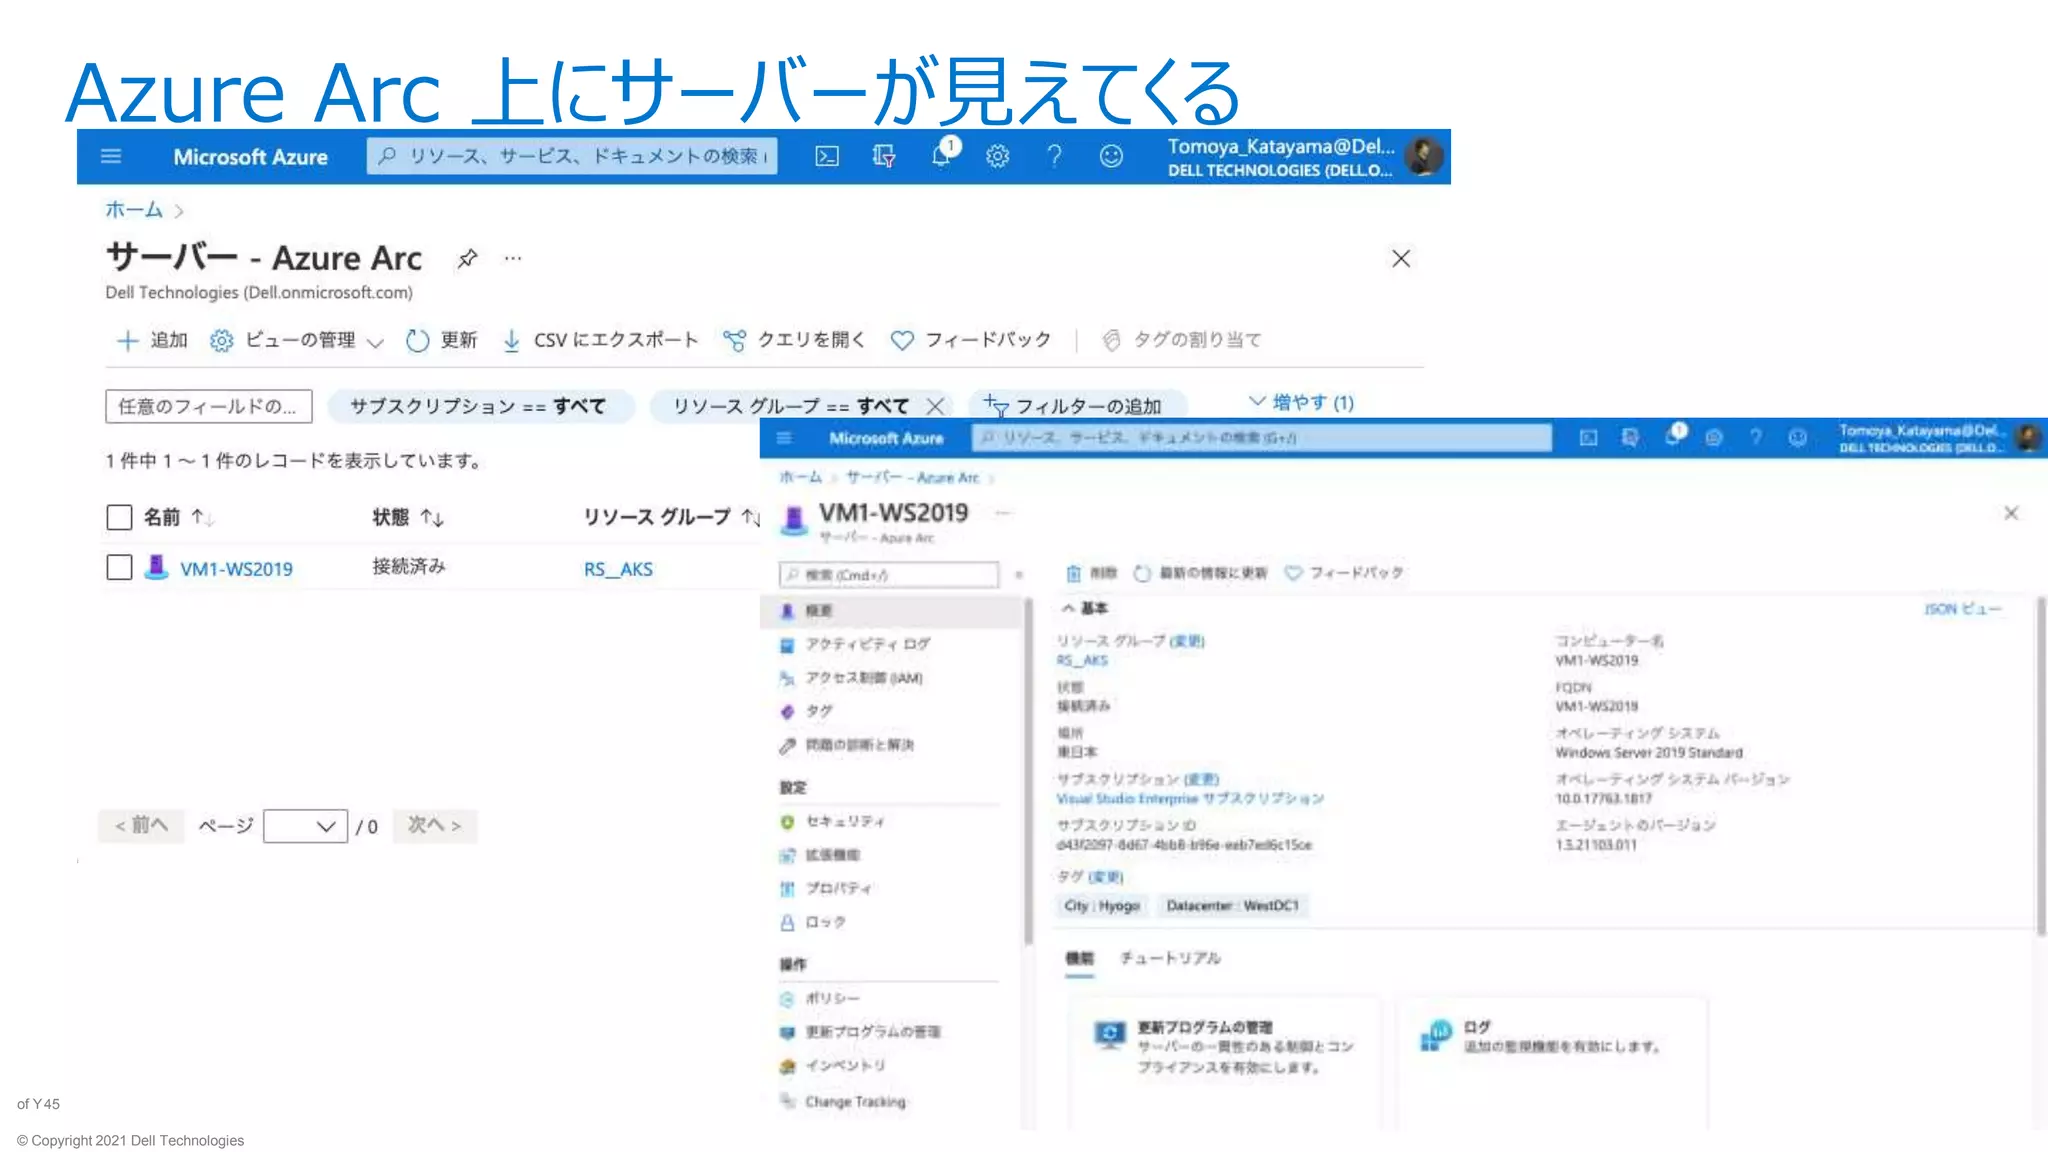Toggle the select-all checkbox beside 名前

tap(119, 517)
